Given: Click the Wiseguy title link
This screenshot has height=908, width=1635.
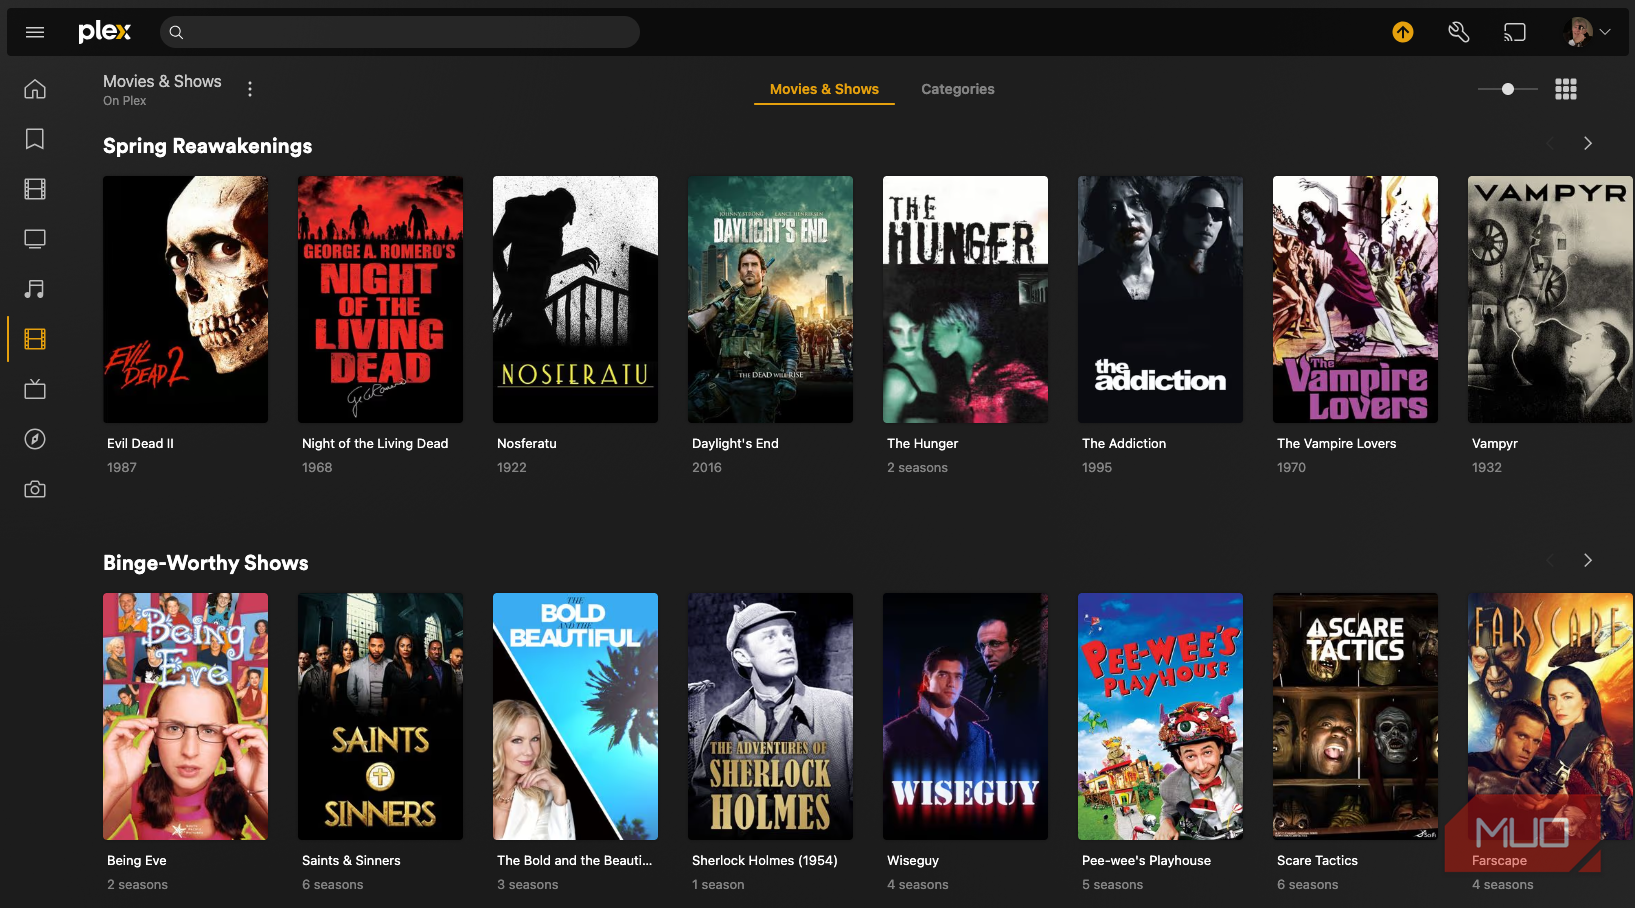Looking at the screenshot, I should tap(913, 860).
